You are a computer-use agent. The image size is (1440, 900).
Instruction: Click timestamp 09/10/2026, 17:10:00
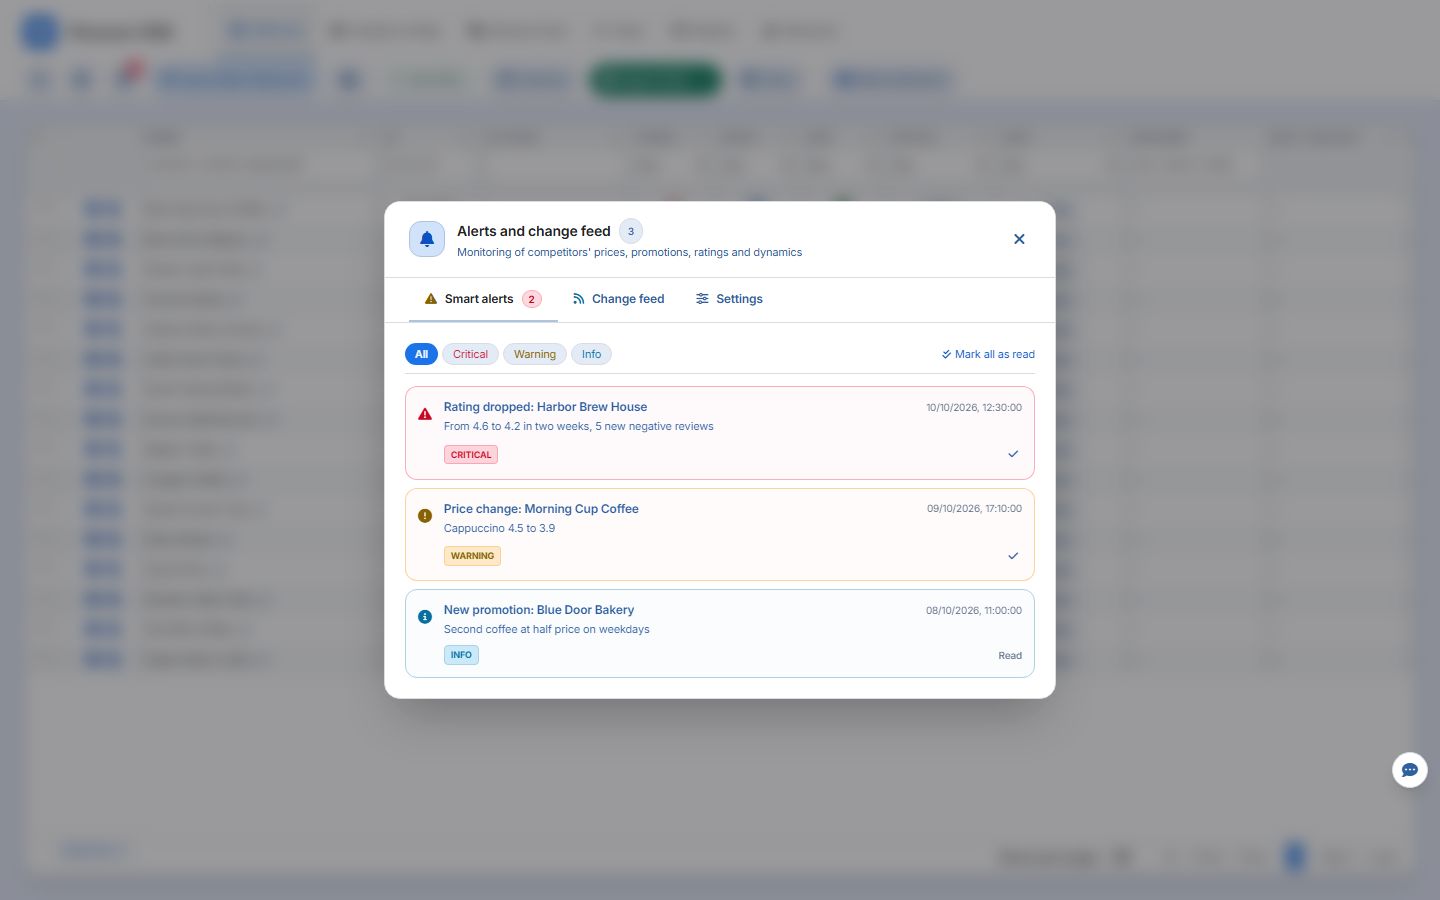[974, 509]
